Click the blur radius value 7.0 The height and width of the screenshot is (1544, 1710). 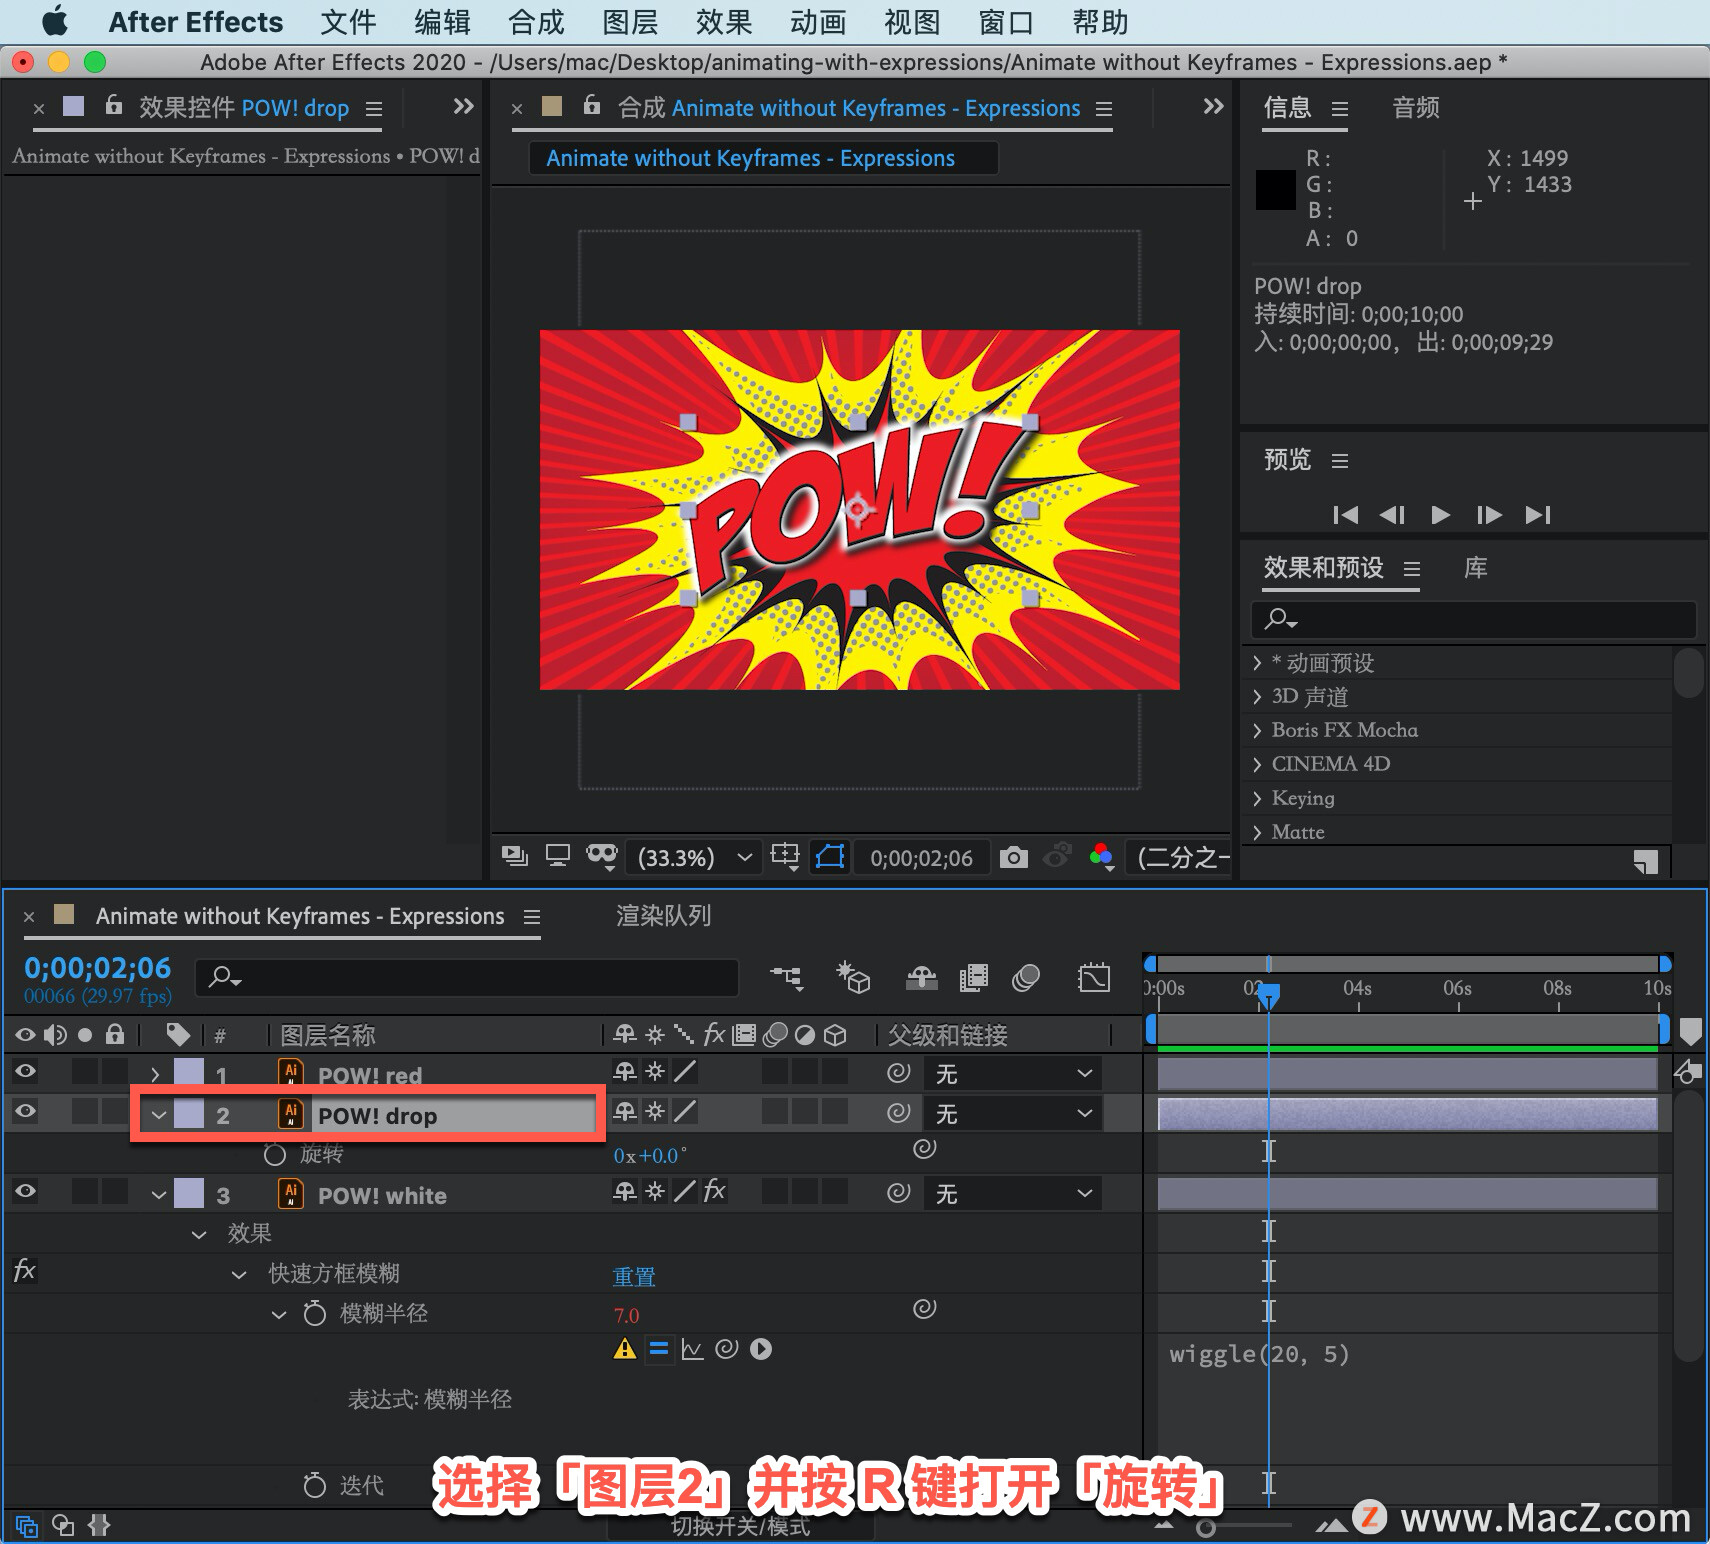point(626,1316)
